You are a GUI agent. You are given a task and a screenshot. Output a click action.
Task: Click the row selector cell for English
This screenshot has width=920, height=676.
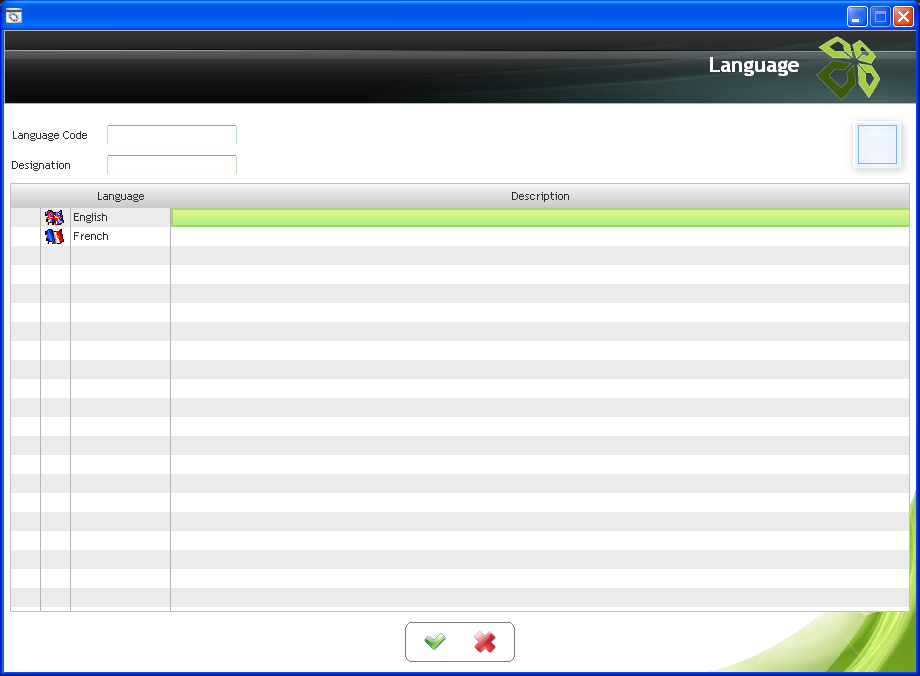pos(25,217)
